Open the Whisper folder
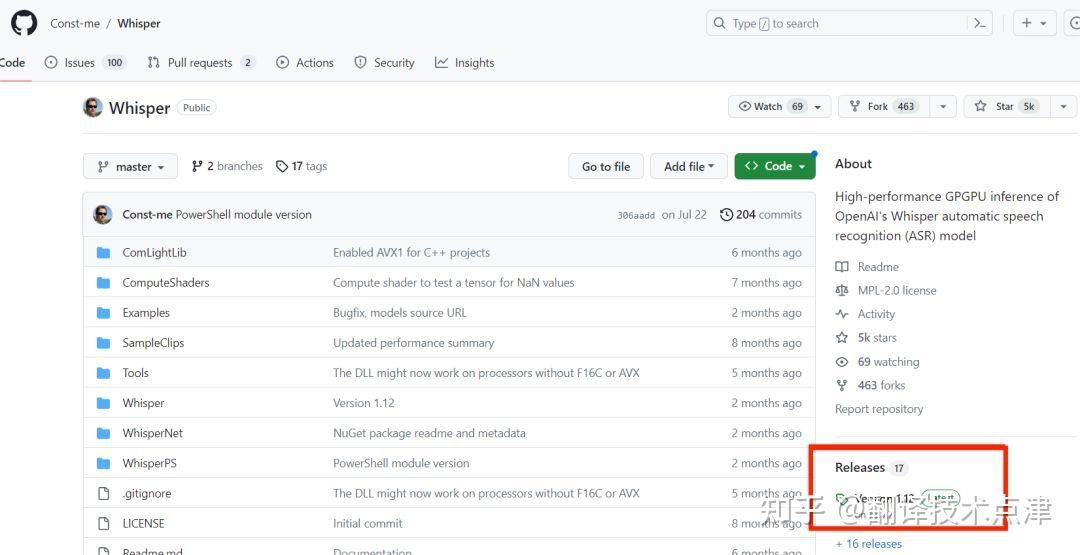The width and height of the screenshot is (1080, 555). (x=143, y=403)
